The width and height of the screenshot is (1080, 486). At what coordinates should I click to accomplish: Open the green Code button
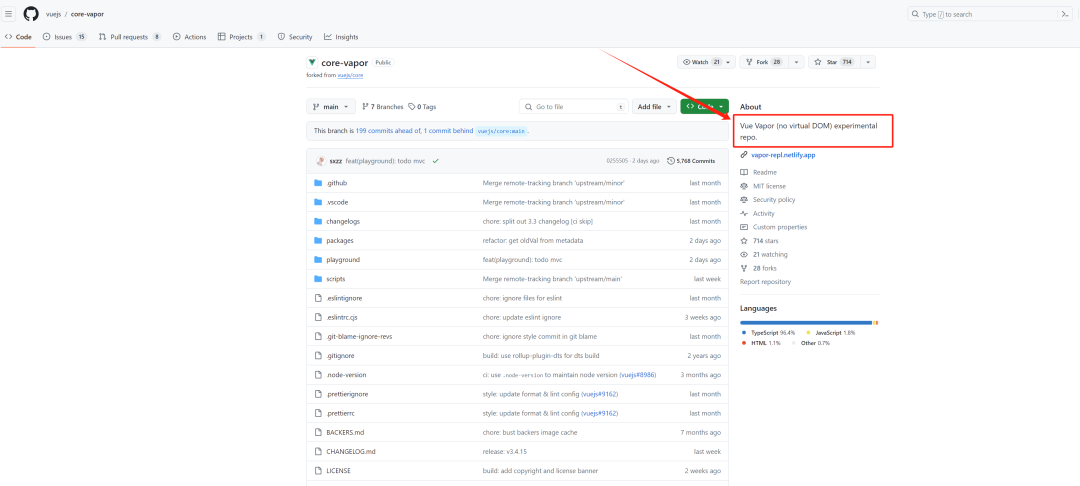(704, 107)
